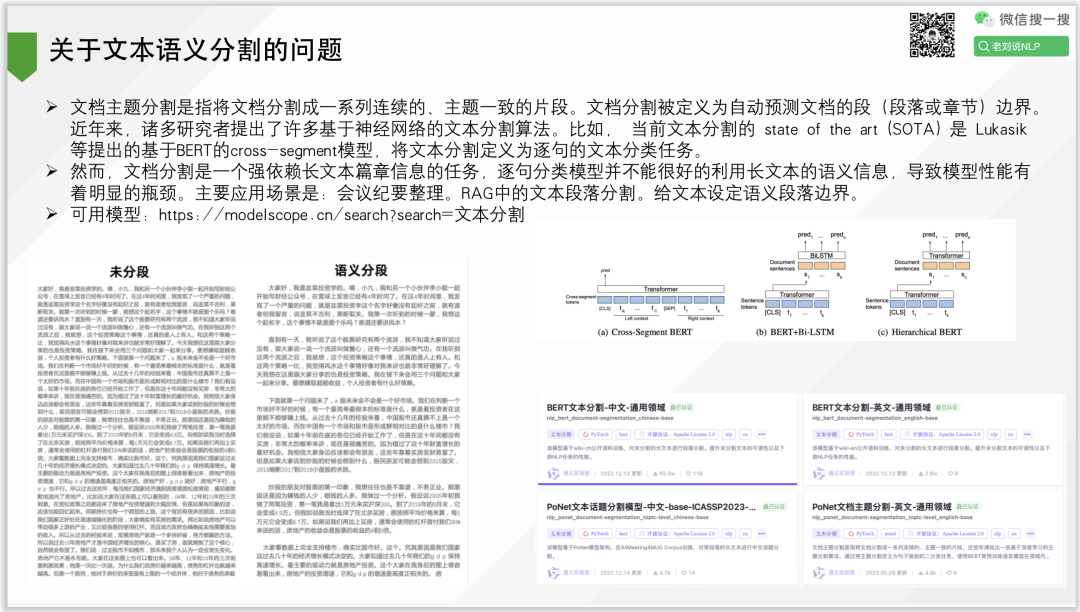
Task: Click the green 老刘说NLP search field
Action: point(1021,46)
